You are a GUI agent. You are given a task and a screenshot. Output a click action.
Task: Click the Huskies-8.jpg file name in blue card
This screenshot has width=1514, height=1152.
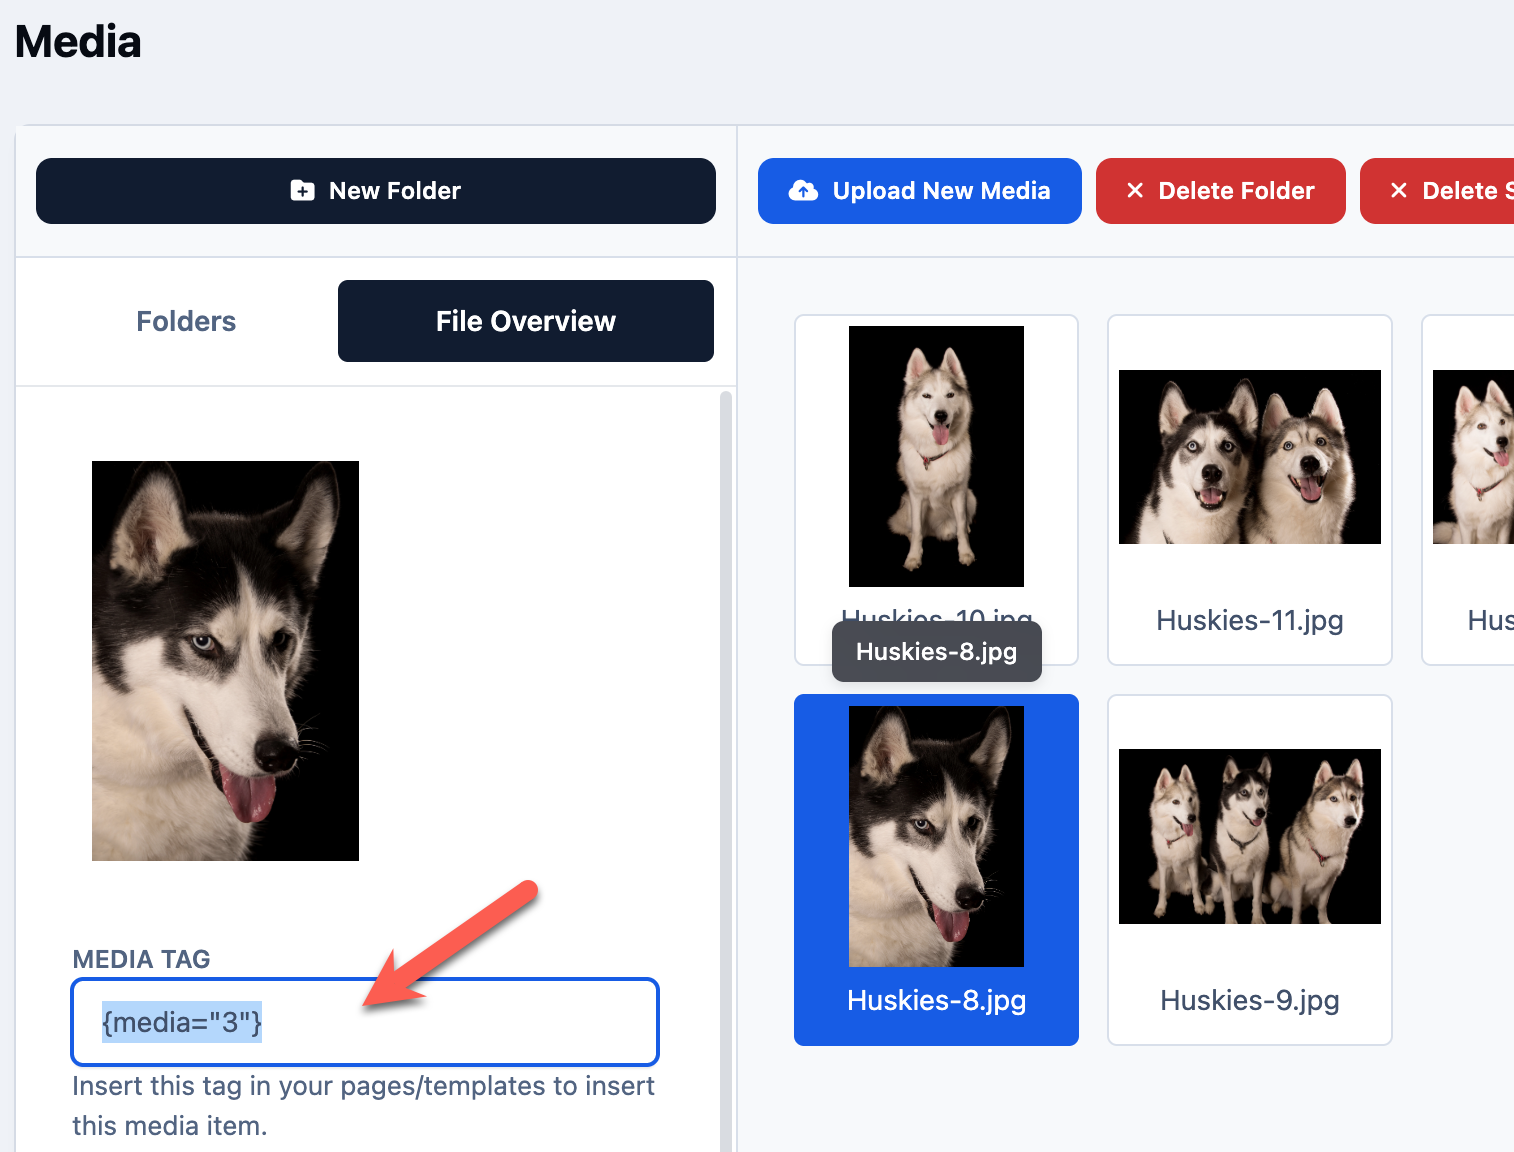(x=936, y=1000)
